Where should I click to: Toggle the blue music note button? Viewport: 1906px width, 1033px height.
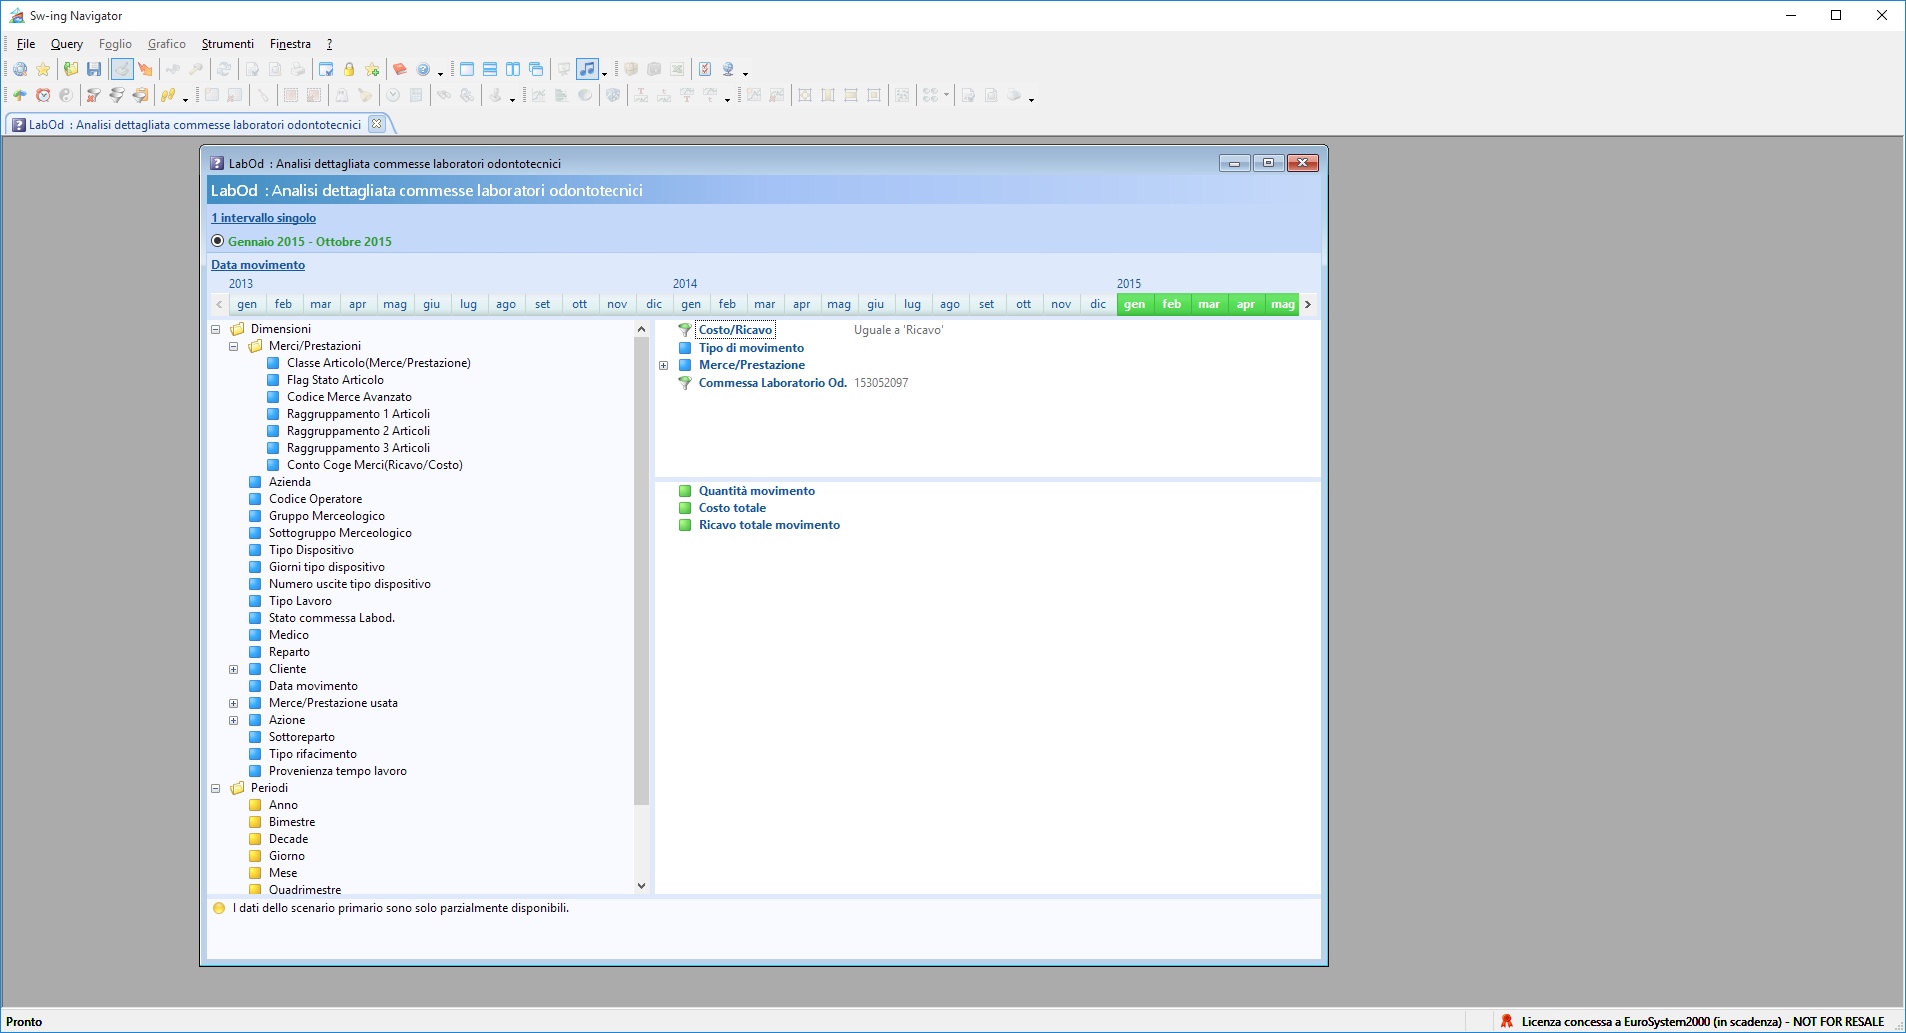[588, 69]
